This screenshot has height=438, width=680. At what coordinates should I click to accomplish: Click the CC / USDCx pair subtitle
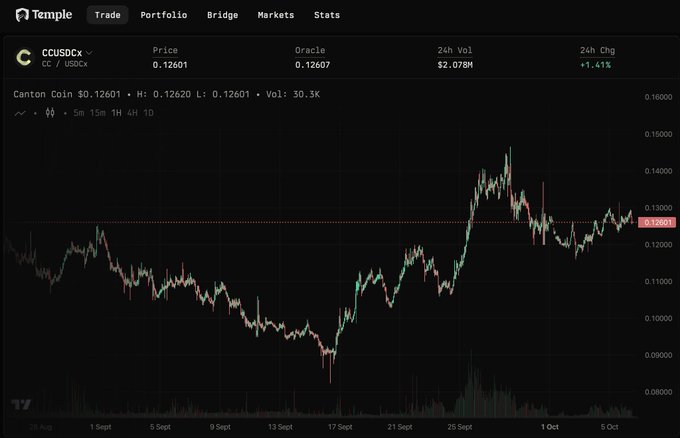65,64
